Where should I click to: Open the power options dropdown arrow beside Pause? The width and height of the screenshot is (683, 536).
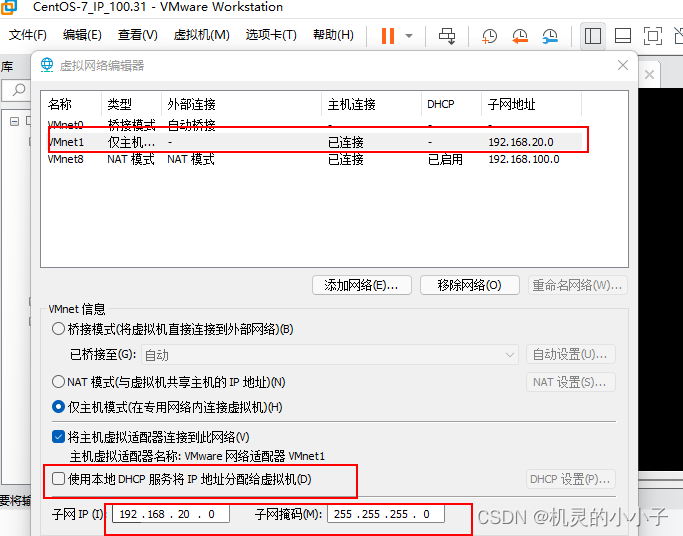click(409, 36)
